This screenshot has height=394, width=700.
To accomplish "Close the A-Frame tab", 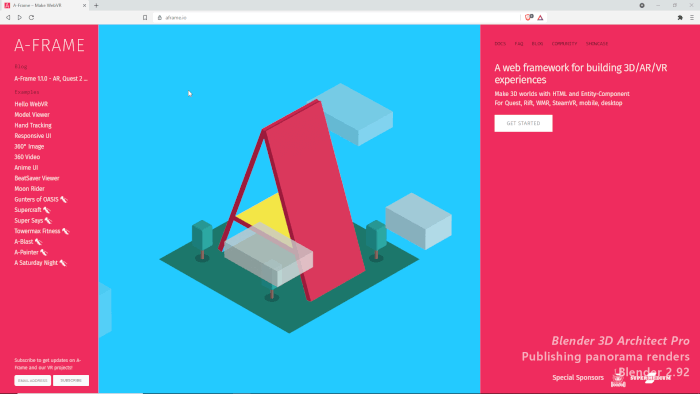I will pyautogui.click(x=84, y=5).
